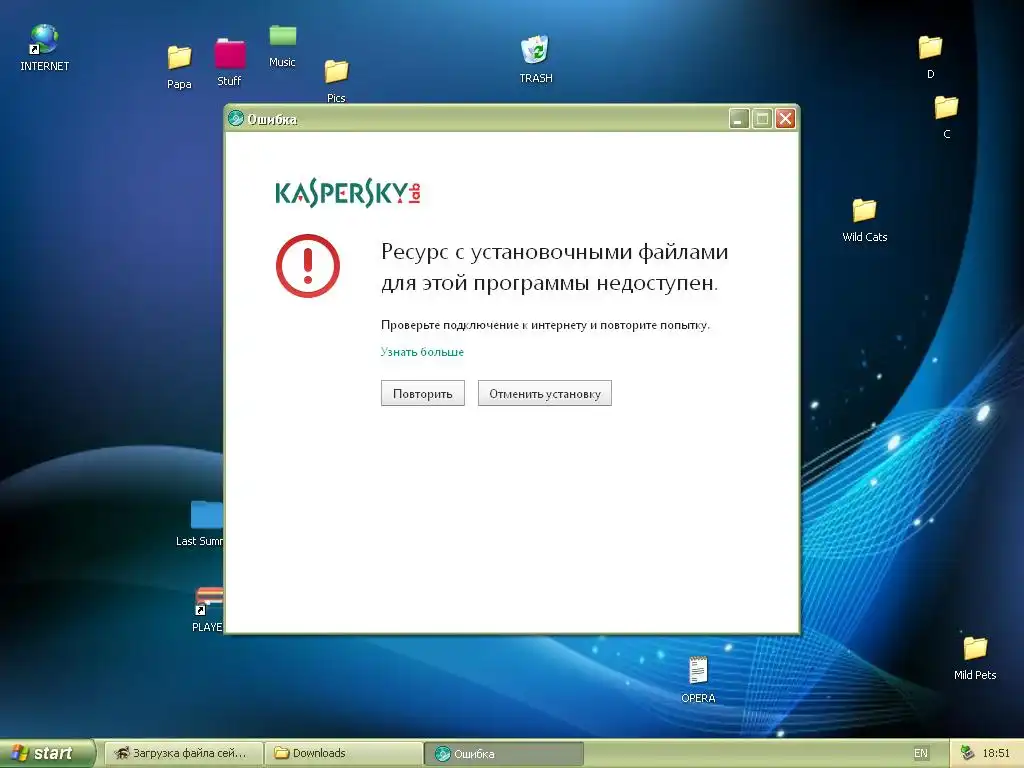Switch to Загрузка файла taskbar window
This screenshot has height=768, width=1024.
pos(183,753)
